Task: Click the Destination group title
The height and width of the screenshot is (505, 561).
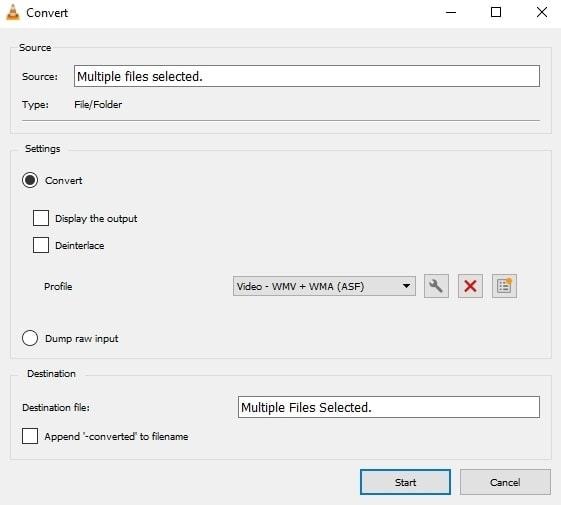Action: pos(51,374)
